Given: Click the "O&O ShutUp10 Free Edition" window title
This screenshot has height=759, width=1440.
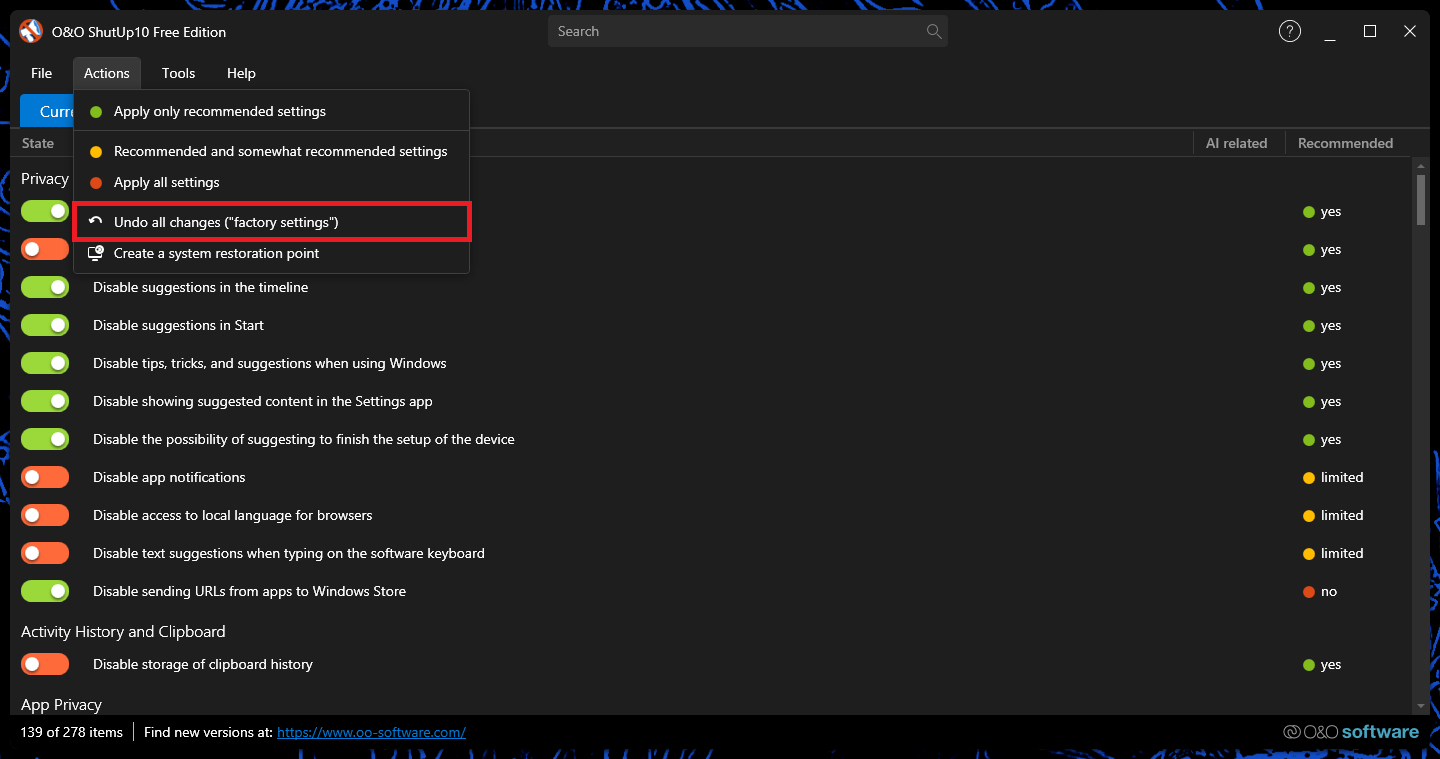Looking at the screenshot, I should [x=139, y=32].
